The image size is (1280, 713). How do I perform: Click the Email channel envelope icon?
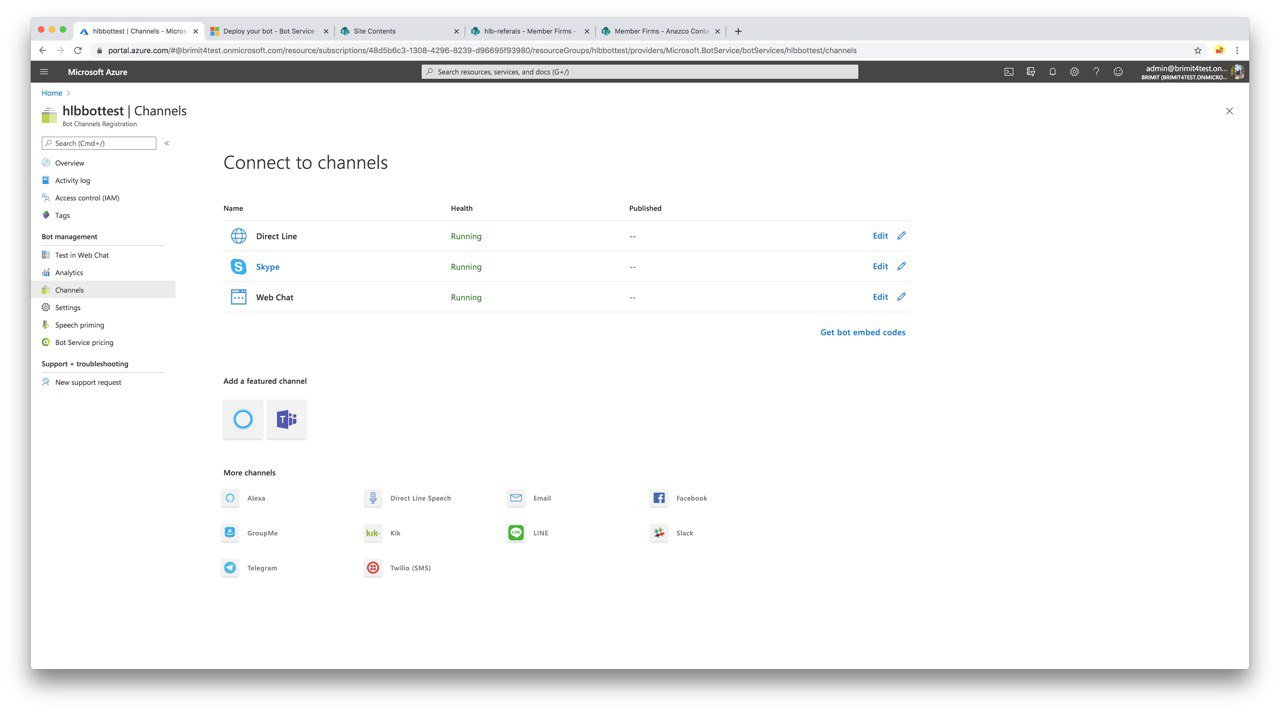click(516, 498)
